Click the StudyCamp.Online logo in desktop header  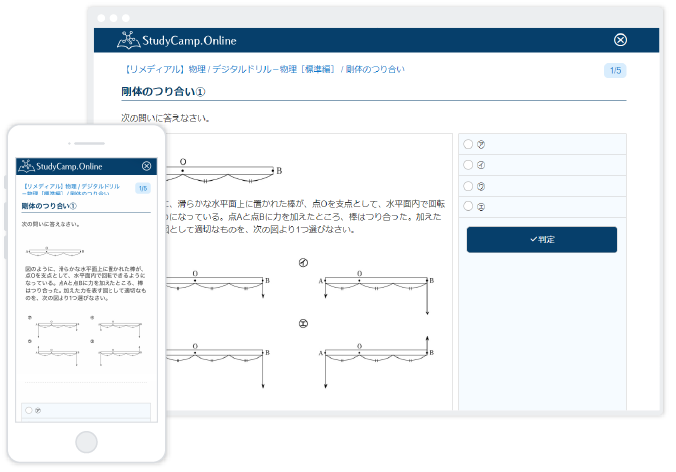click(x=177, y=40)
